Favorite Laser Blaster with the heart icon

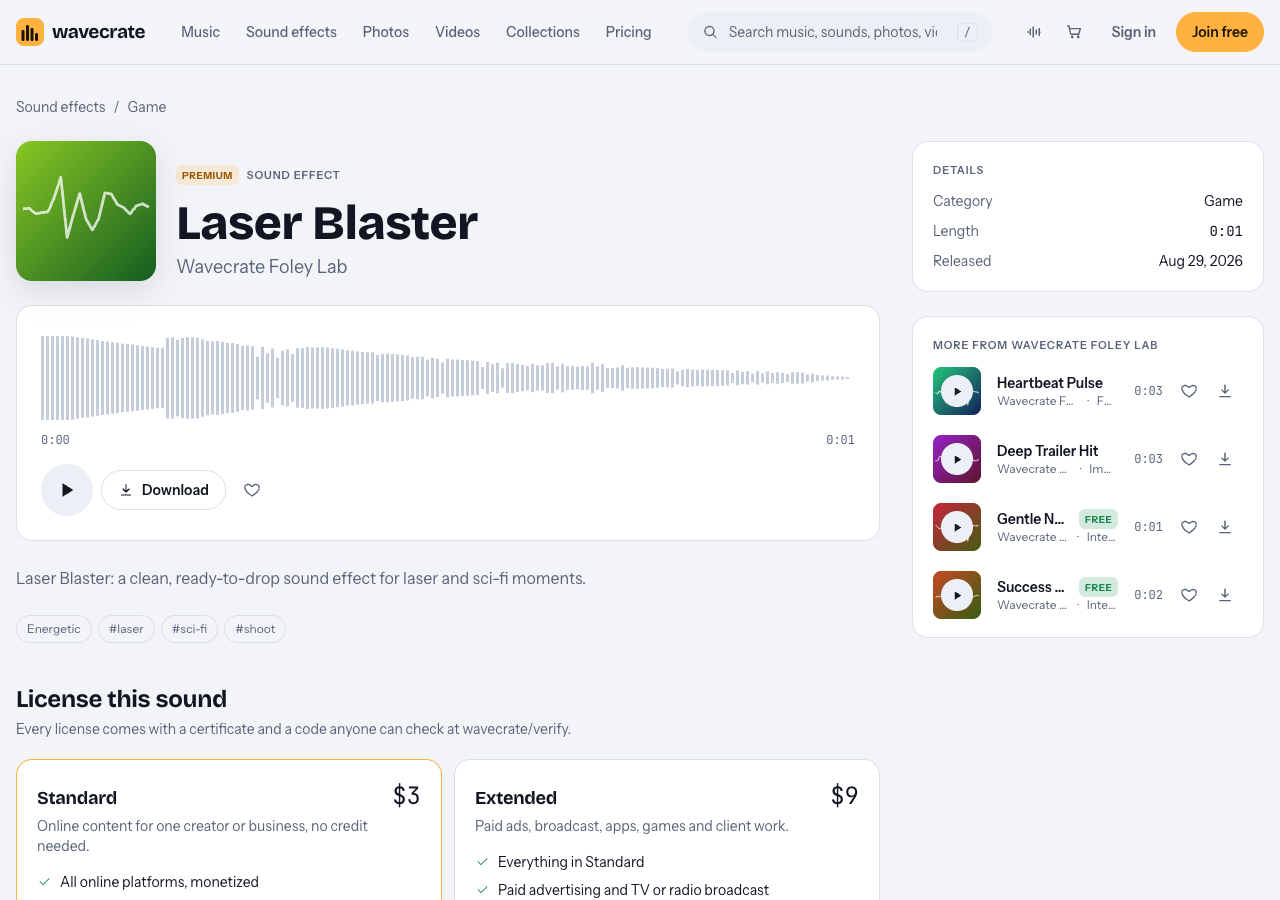(x=252, y=490)
